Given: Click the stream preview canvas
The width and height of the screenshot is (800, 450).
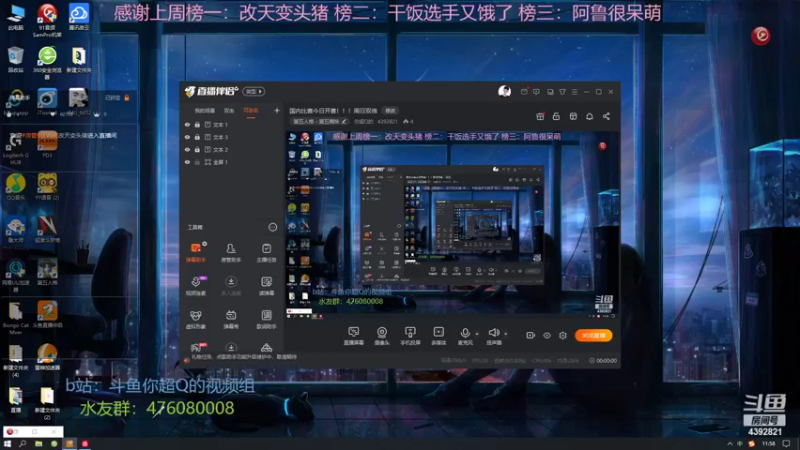Looking at the screenshot, I should [452, 226].
